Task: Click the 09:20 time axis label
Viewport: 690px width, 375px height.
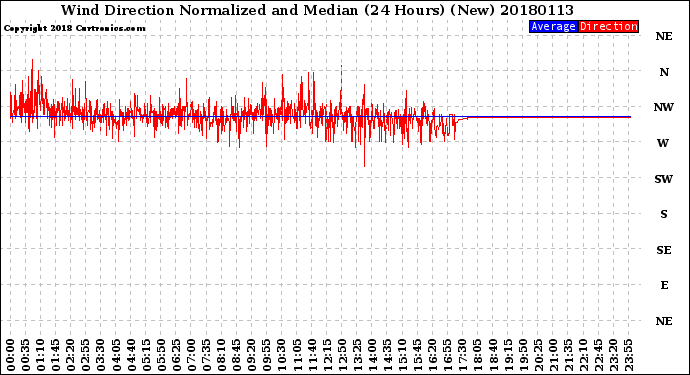Action: coord(252,355)
